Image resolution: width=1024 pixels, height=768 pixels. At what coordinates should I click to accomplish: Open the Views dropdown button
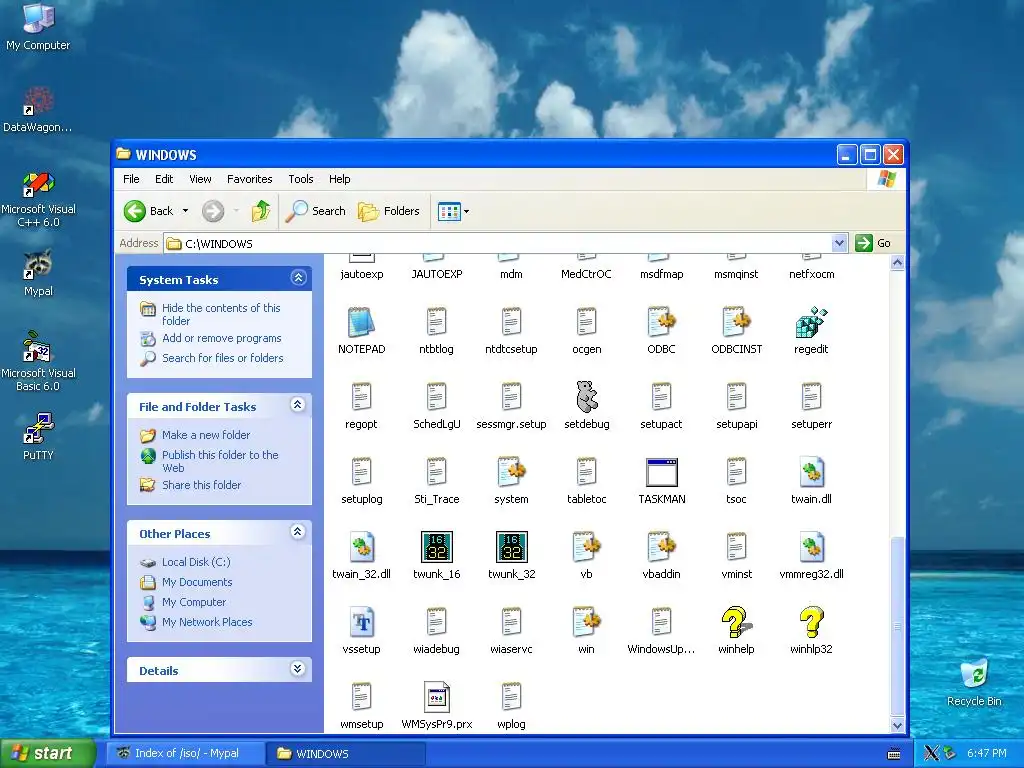coord(453,211)
